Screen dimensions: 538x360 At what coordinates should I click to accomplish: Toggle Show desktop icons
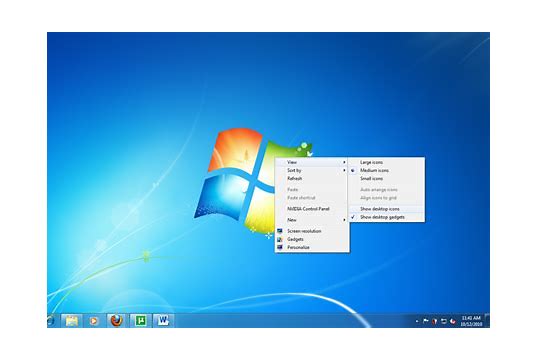click(387, 209)
